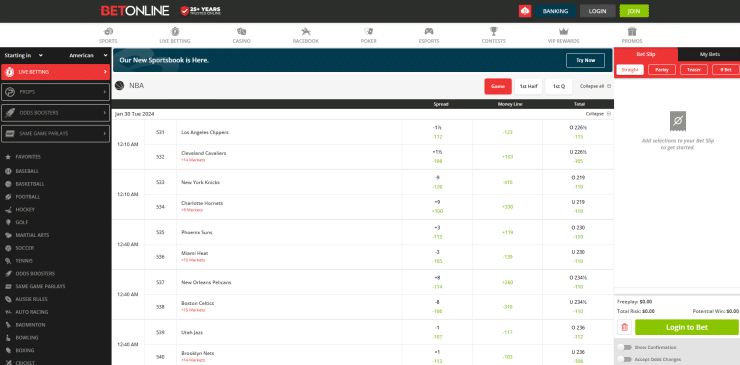Toggle Show Confirmation switch
Screen dimensions: 740x365
point(625,348)
